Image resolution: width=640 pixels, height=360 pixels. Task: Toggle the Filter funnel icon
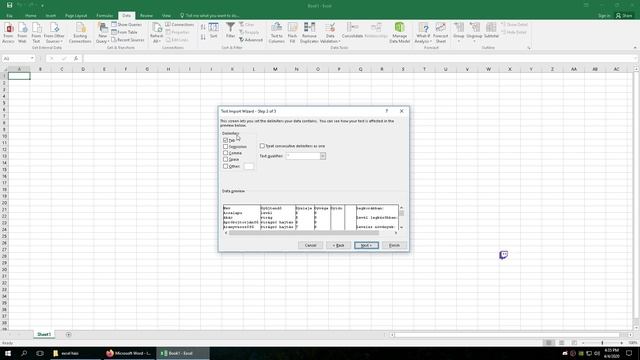(x=230, y=31)
